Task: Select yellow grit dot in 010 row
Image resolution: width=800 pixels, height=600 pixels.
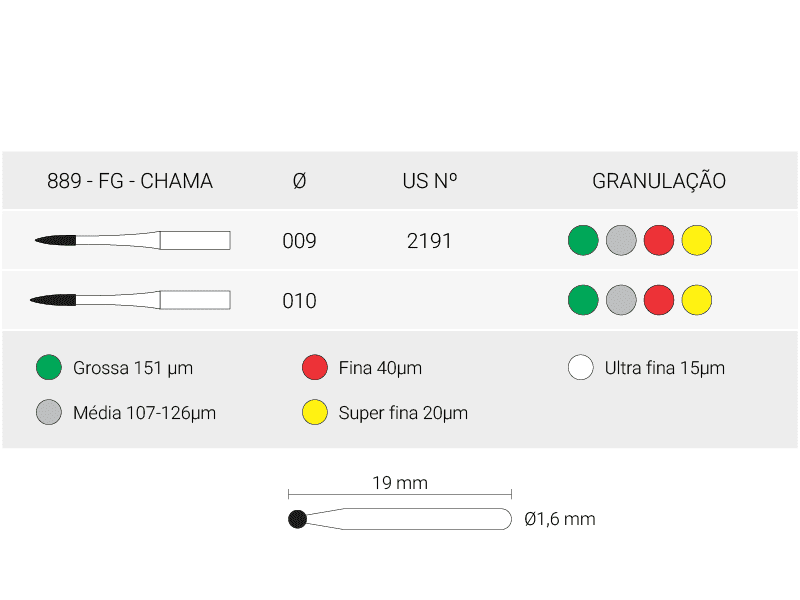Action: pyautogui.click(x=696, y=300)
